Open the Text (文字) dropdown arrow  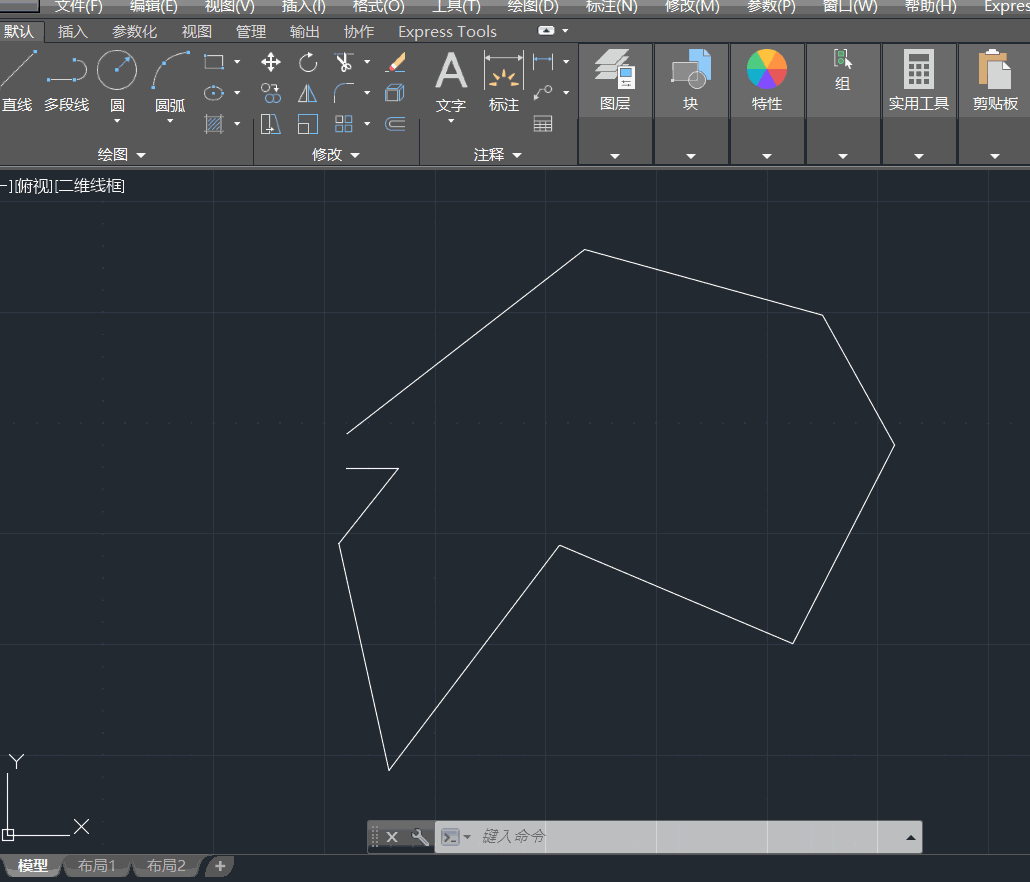pyautogui.click(x=451, y=121)
